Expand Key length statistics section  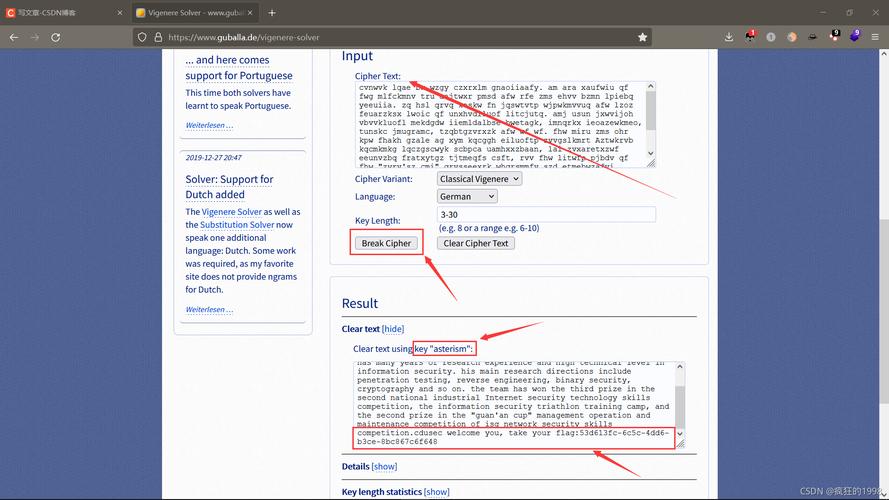pos(436,492)
